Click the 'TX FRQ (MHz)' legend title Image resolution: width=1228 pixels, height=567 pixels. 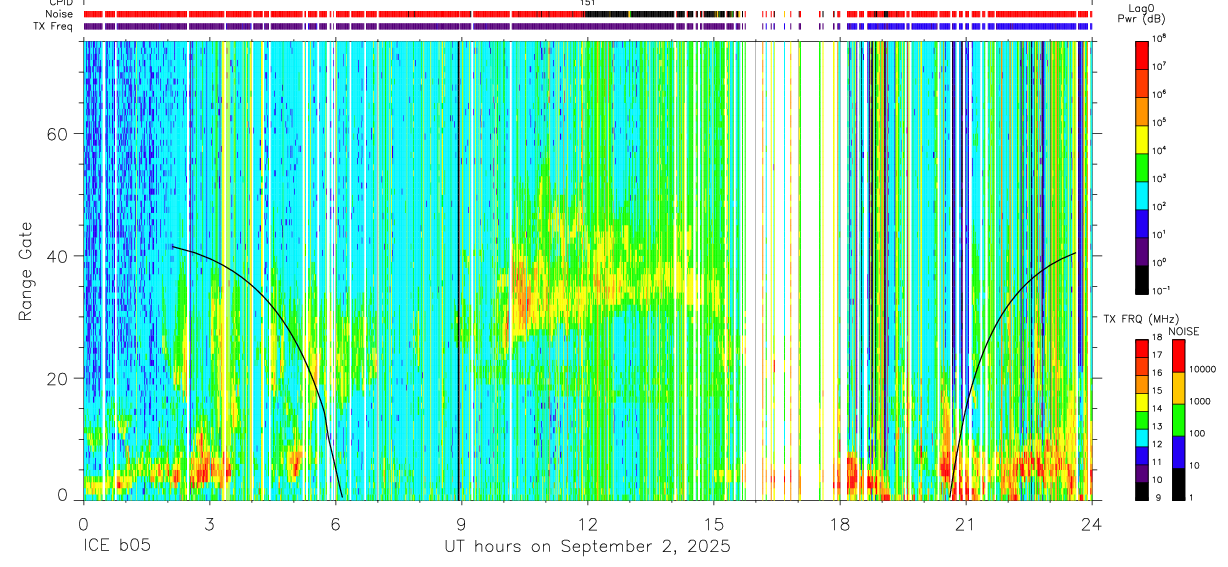1140,319
